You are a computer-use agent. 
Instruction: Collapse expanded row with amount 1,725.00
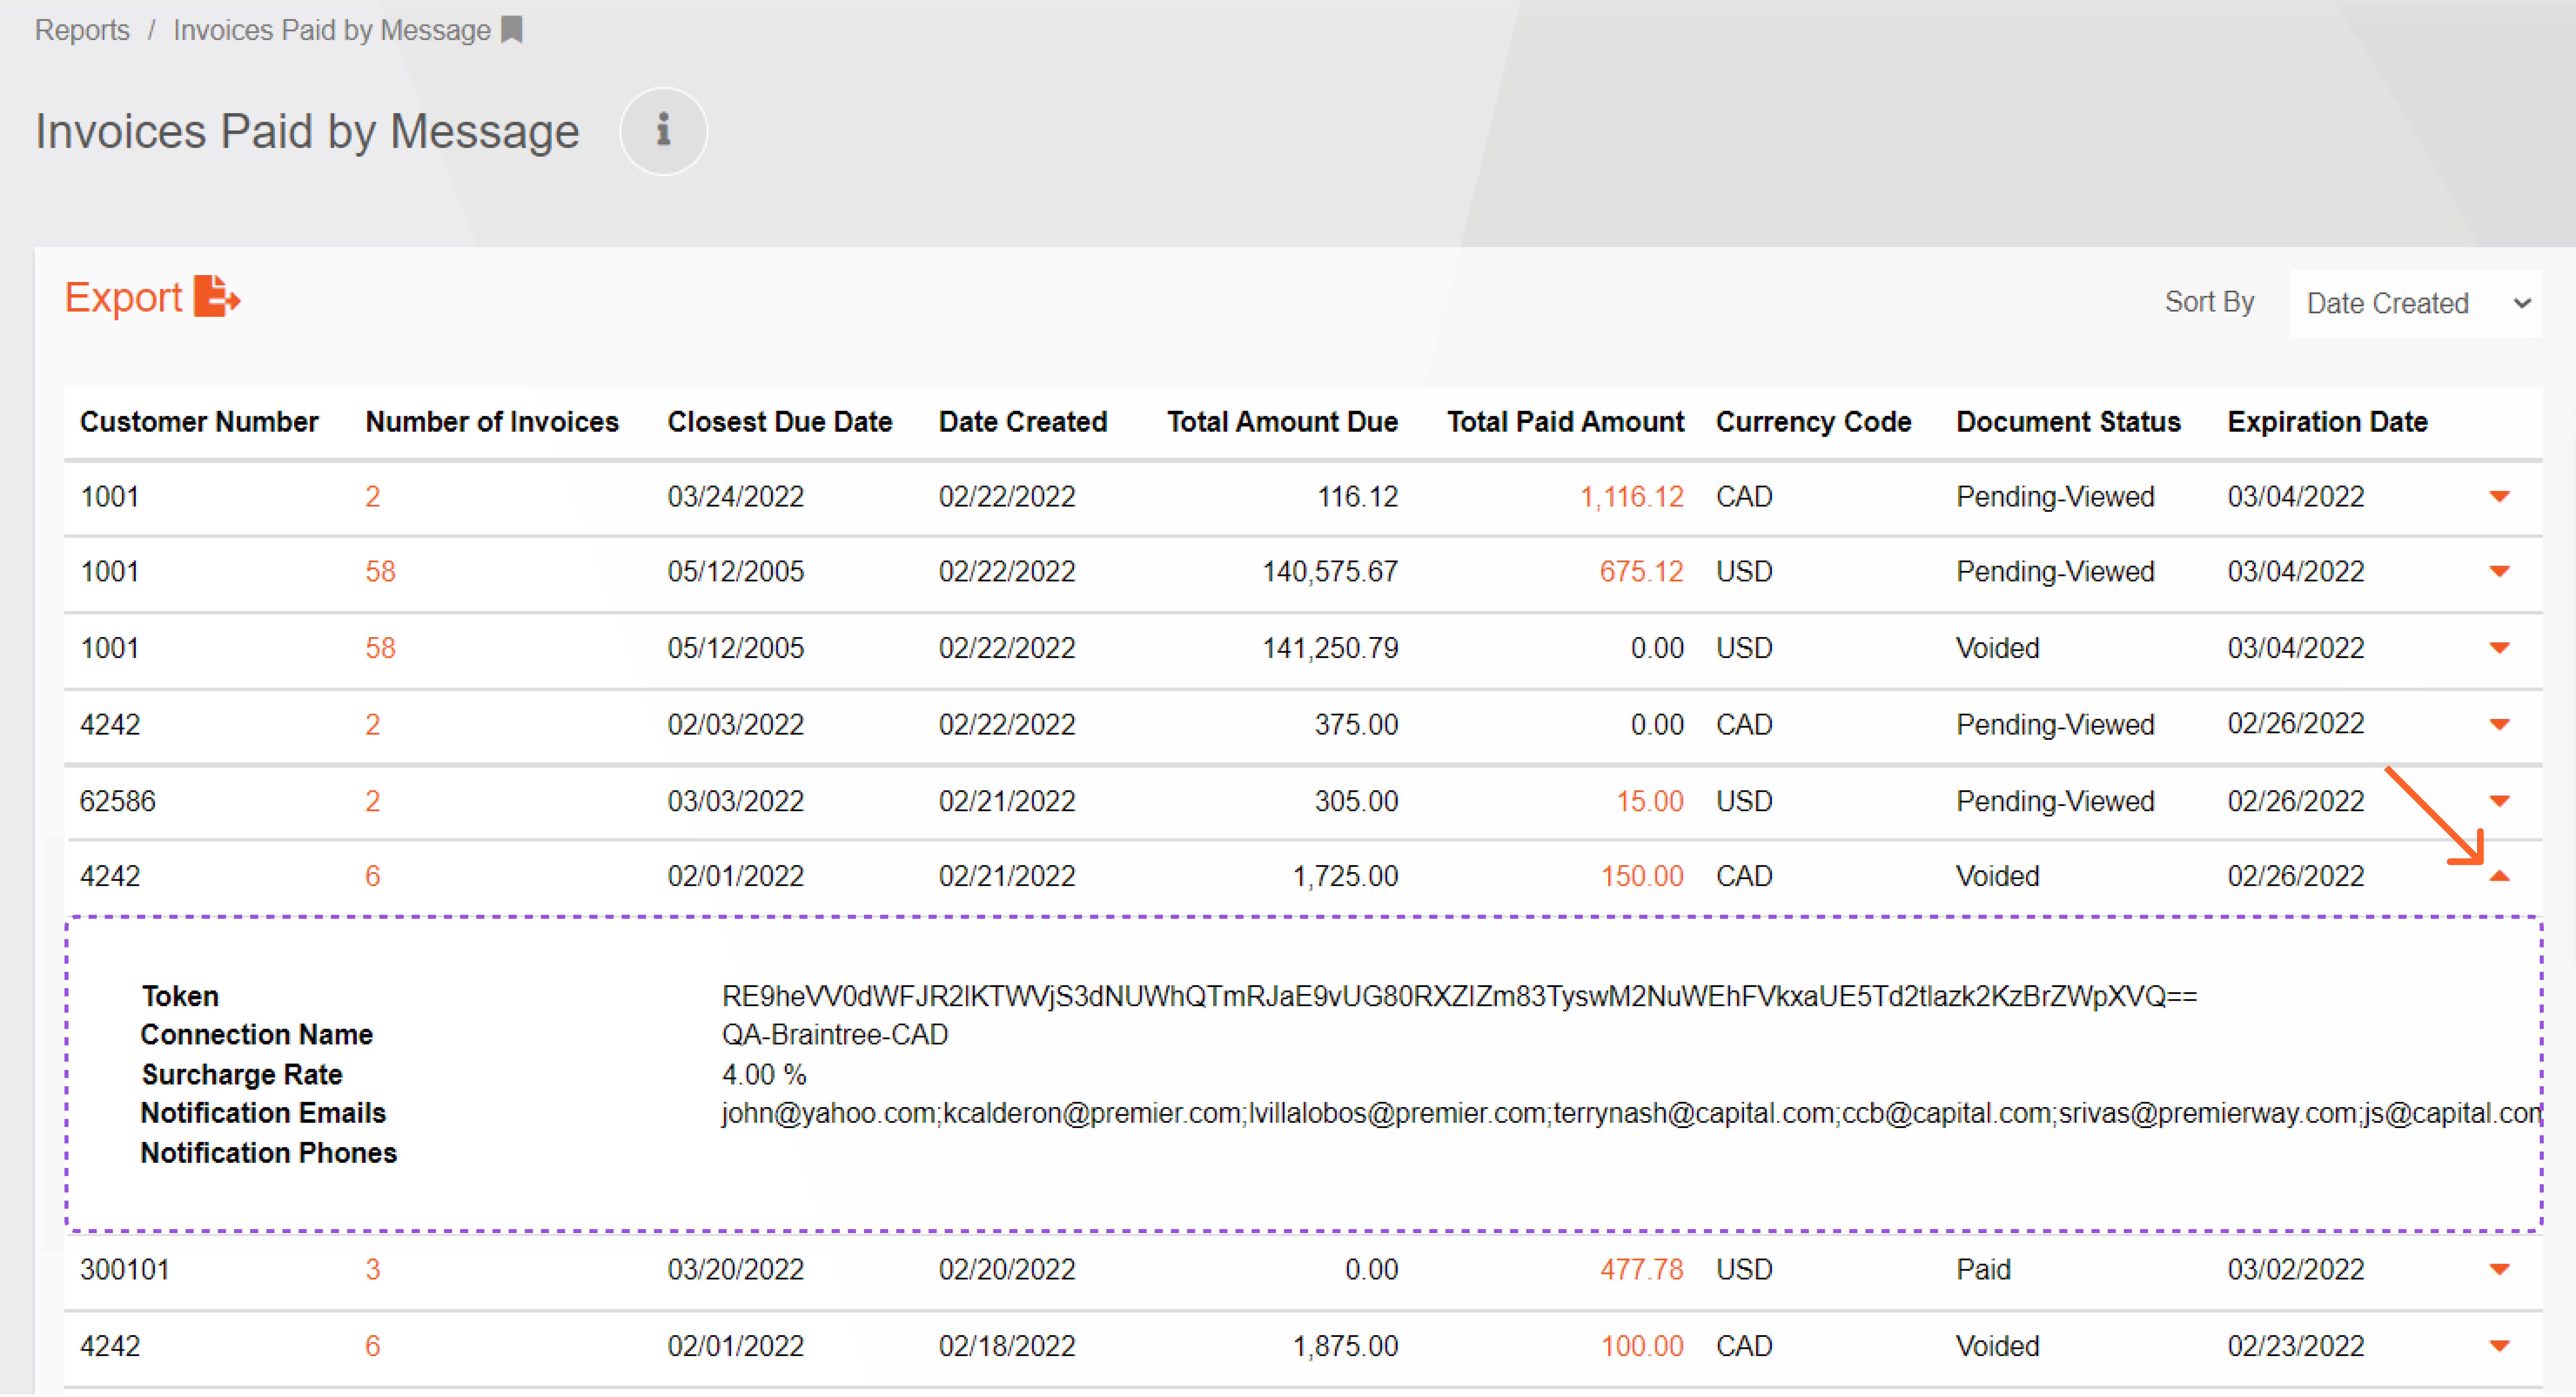(2499, 876)
